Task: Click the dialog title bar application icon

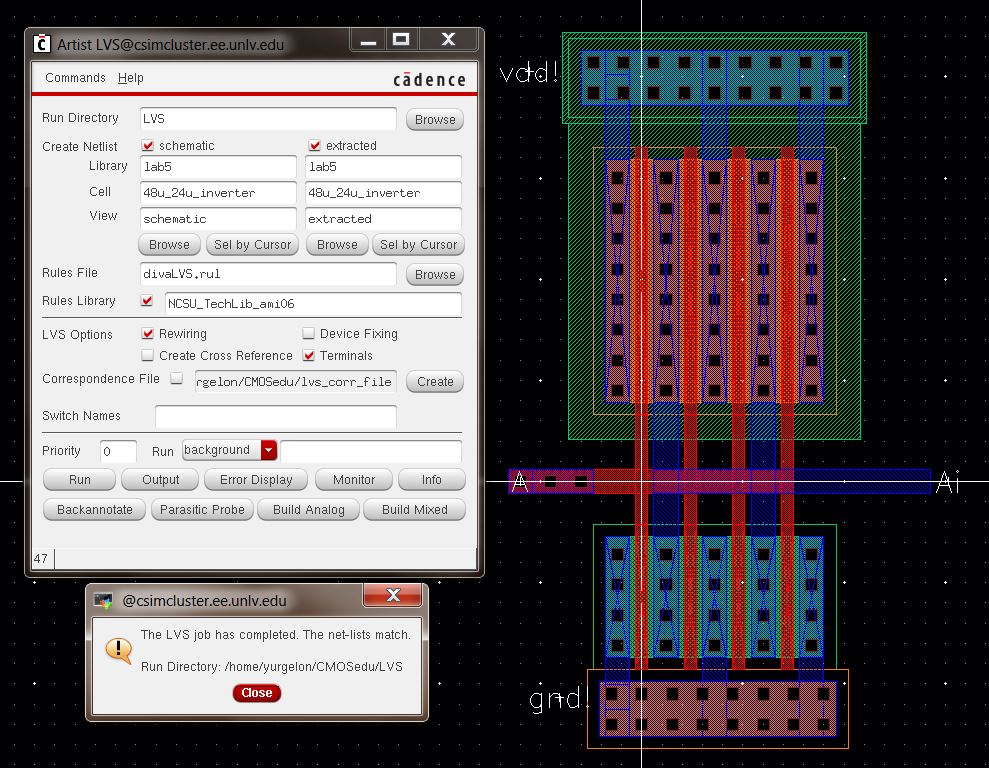Action: click(104, 601)
